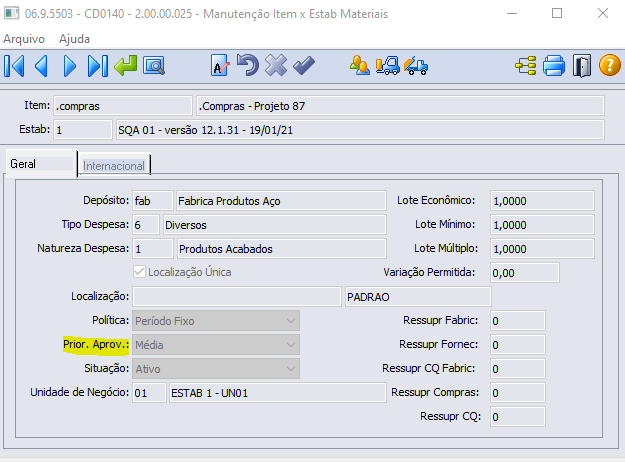Click the Tipo Despesa code field
This screenshot has height=462, width=625.
tap(146, 225)
